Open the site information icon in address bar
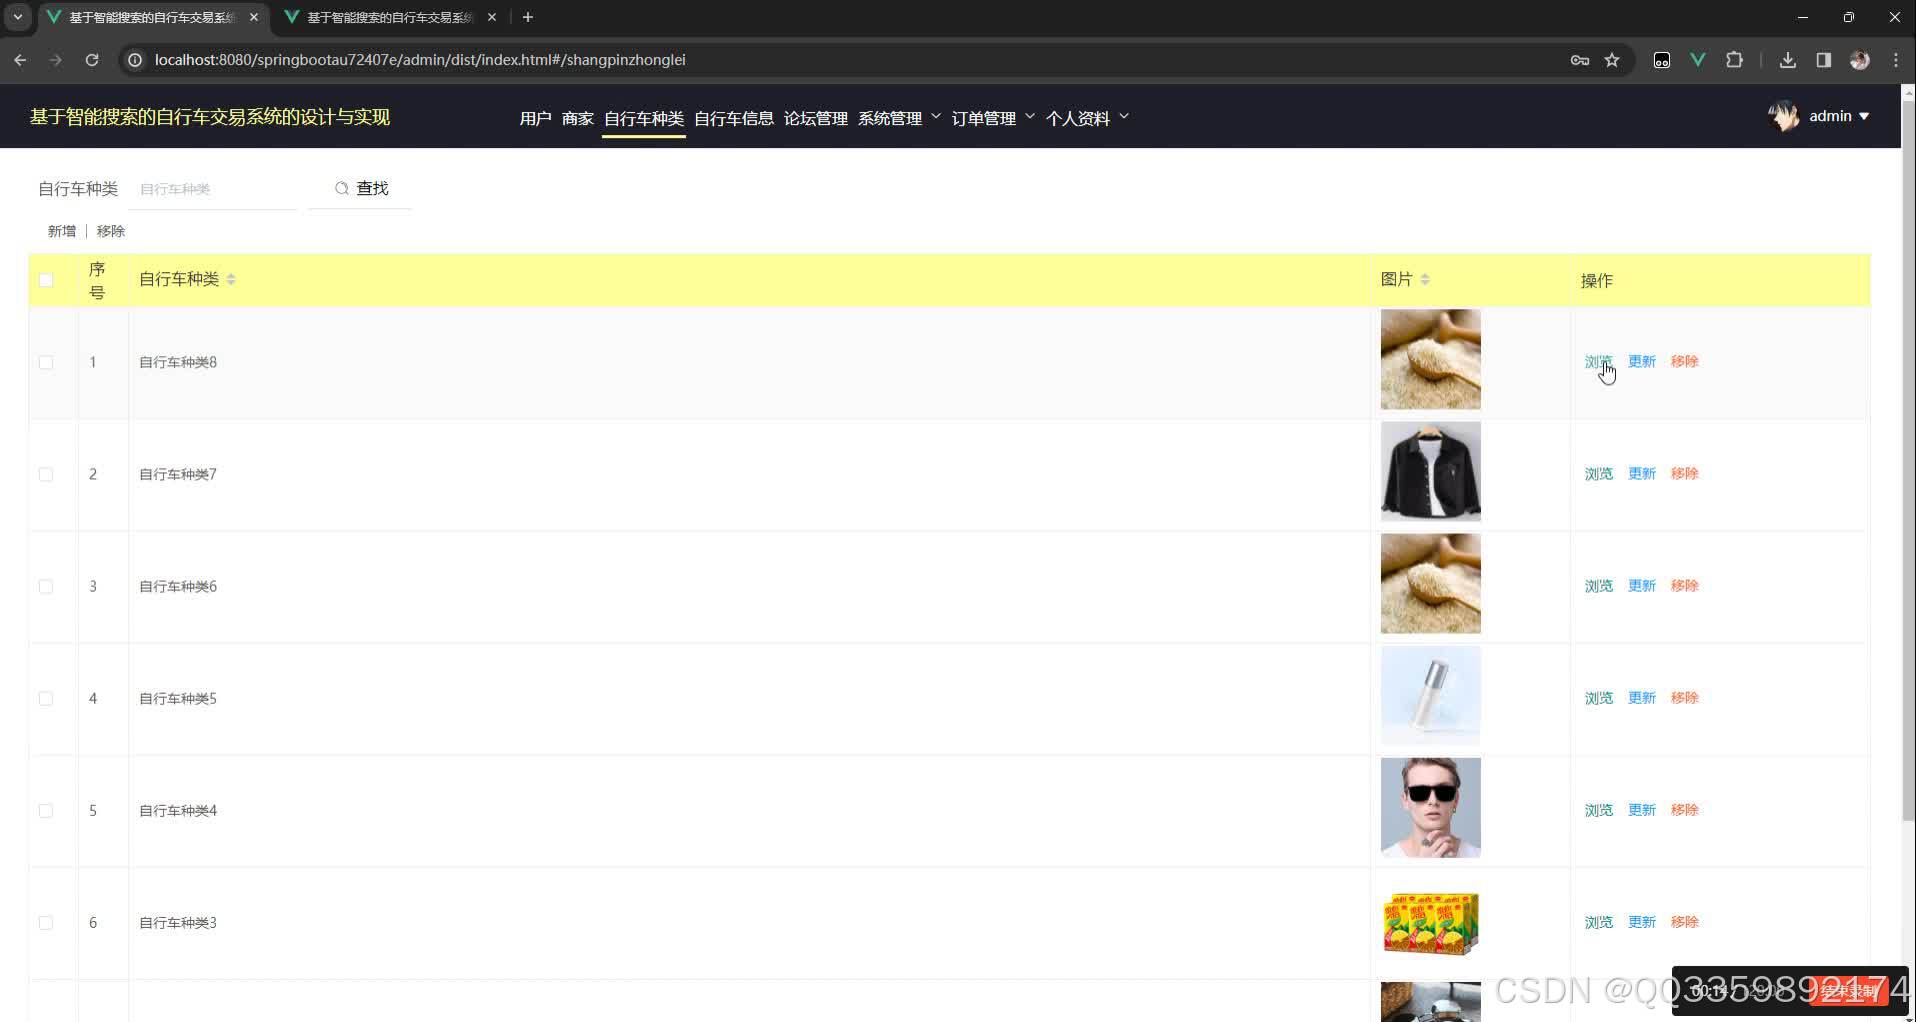 (135, 60)
